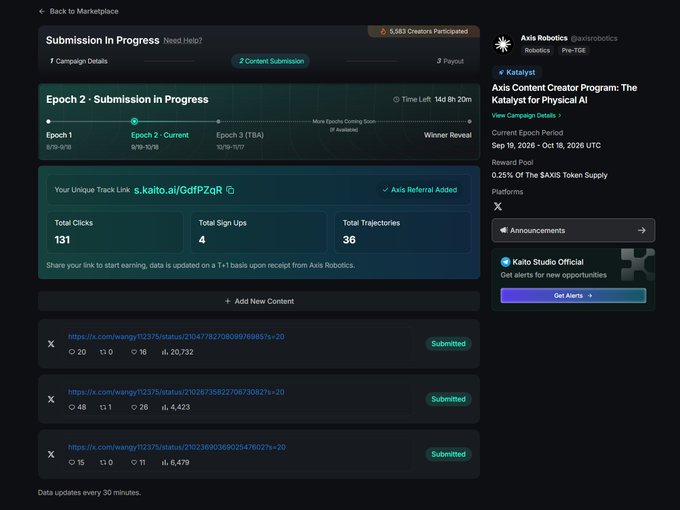Click the Axis Referral Added badge
Viewport: 680px width, 510px height.
click(419, 190)
